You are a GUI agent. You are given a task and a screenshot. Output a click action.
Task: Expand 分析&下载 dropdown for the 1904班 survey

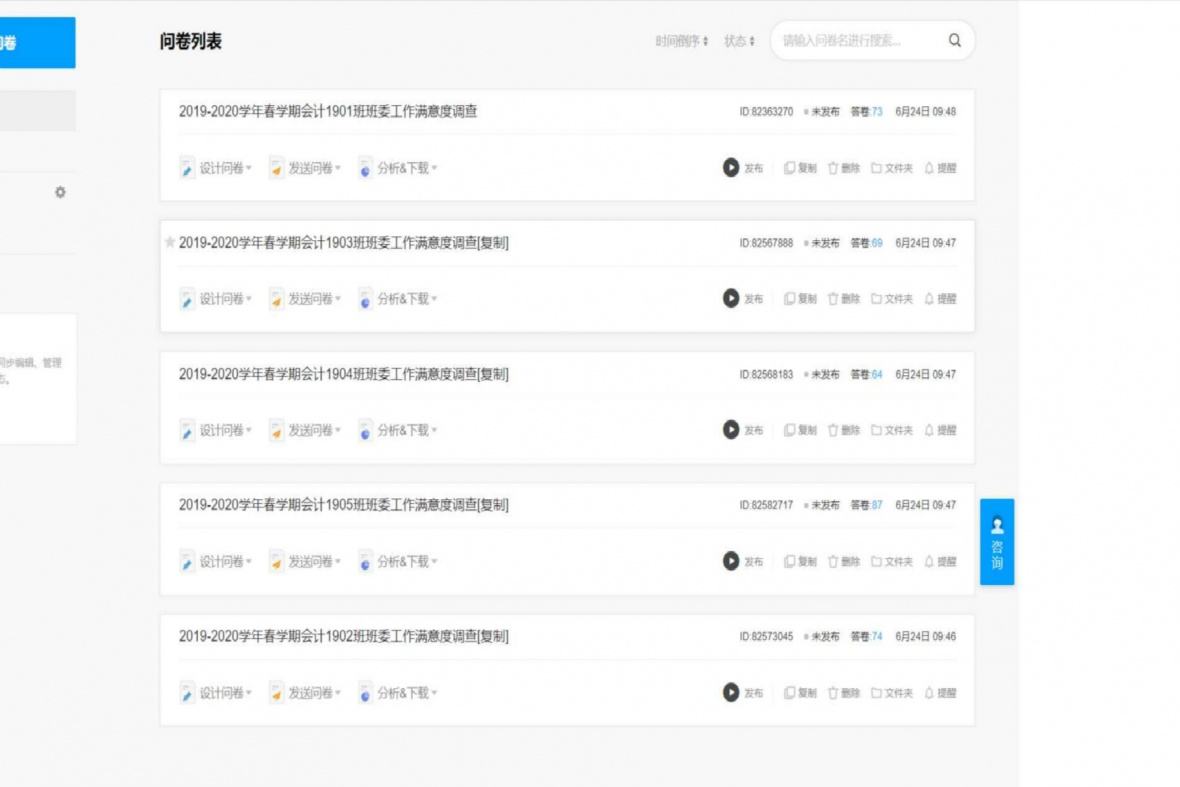click(x=398, y=430)
